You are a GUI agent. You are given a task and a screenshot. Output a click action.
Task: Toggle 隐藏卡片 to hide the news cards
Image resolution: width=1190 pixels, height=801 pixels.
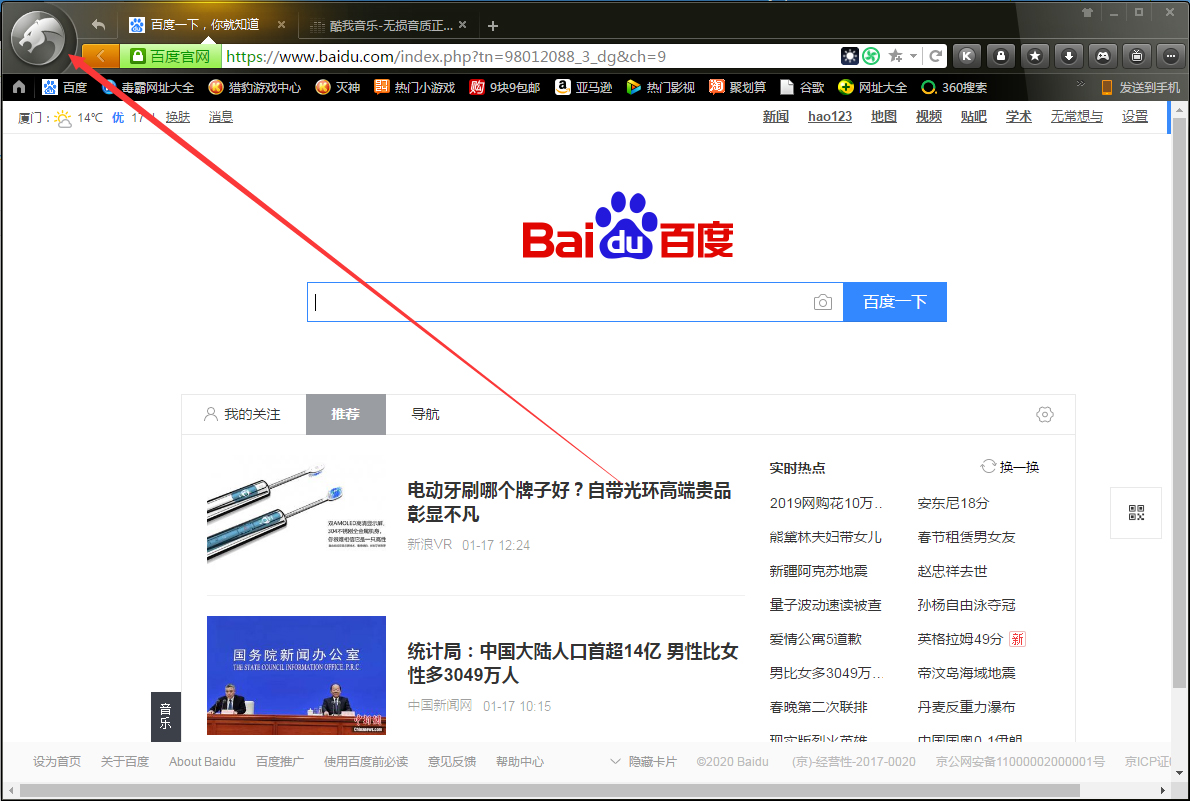coord(653,761)
